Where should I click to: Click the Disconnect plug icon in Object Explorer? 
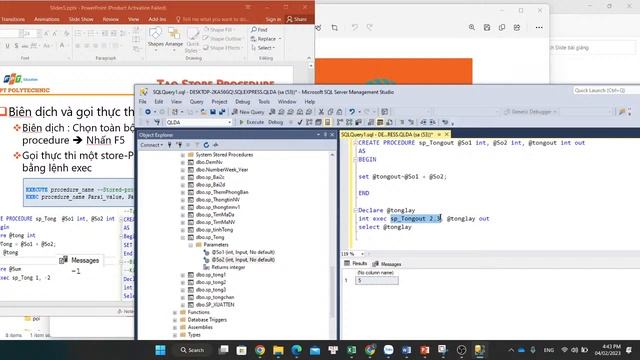[179, 145]
